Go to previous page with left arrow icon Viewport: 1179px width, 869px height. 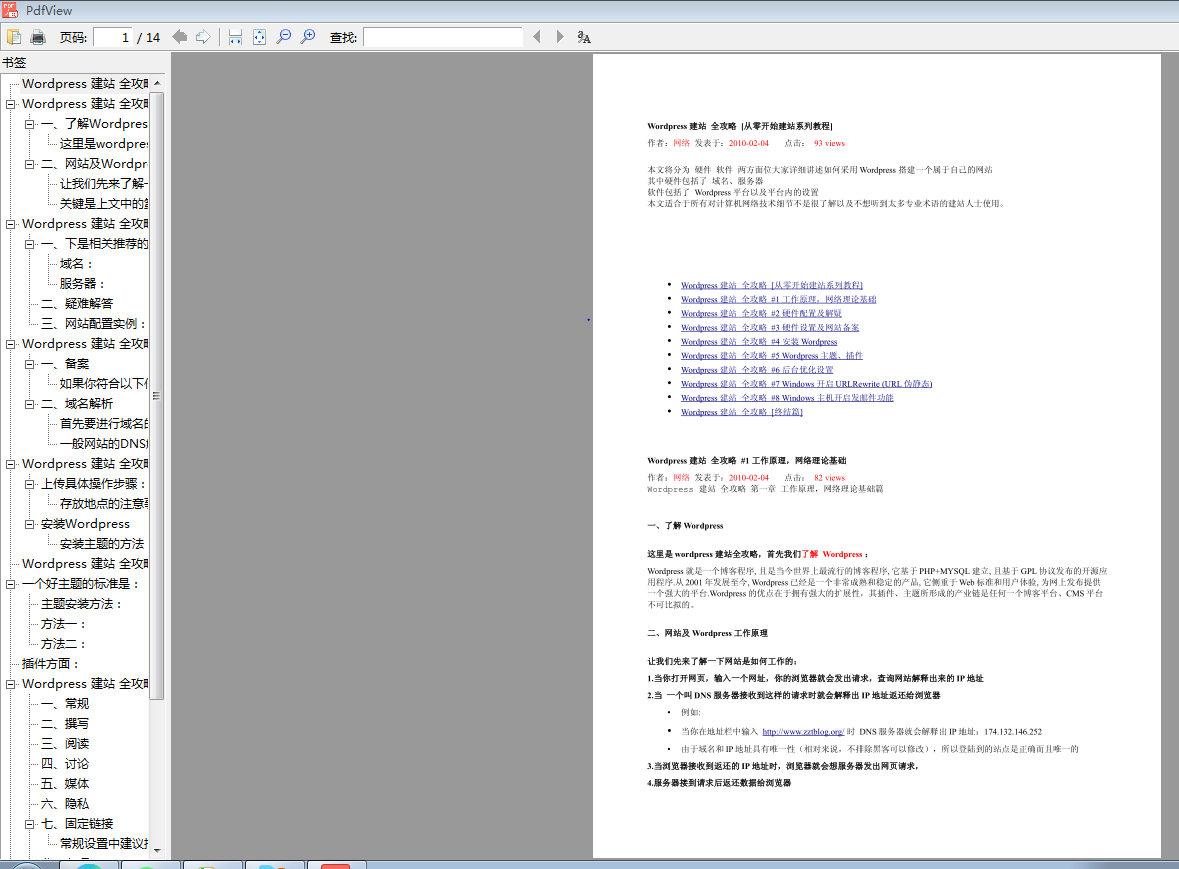(x=180, y=37)
